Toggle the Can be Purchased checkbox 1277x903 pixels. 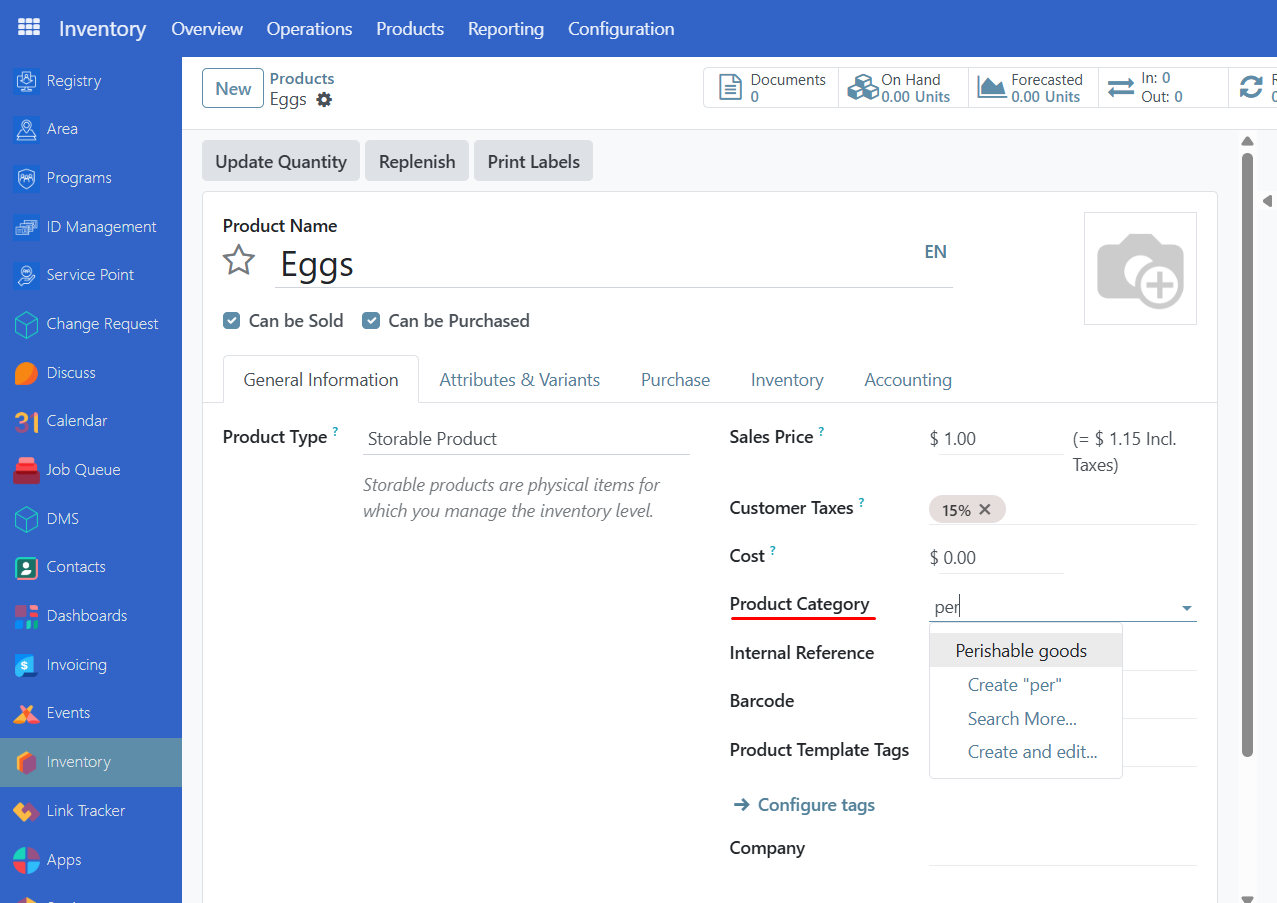tap(371, 321)
